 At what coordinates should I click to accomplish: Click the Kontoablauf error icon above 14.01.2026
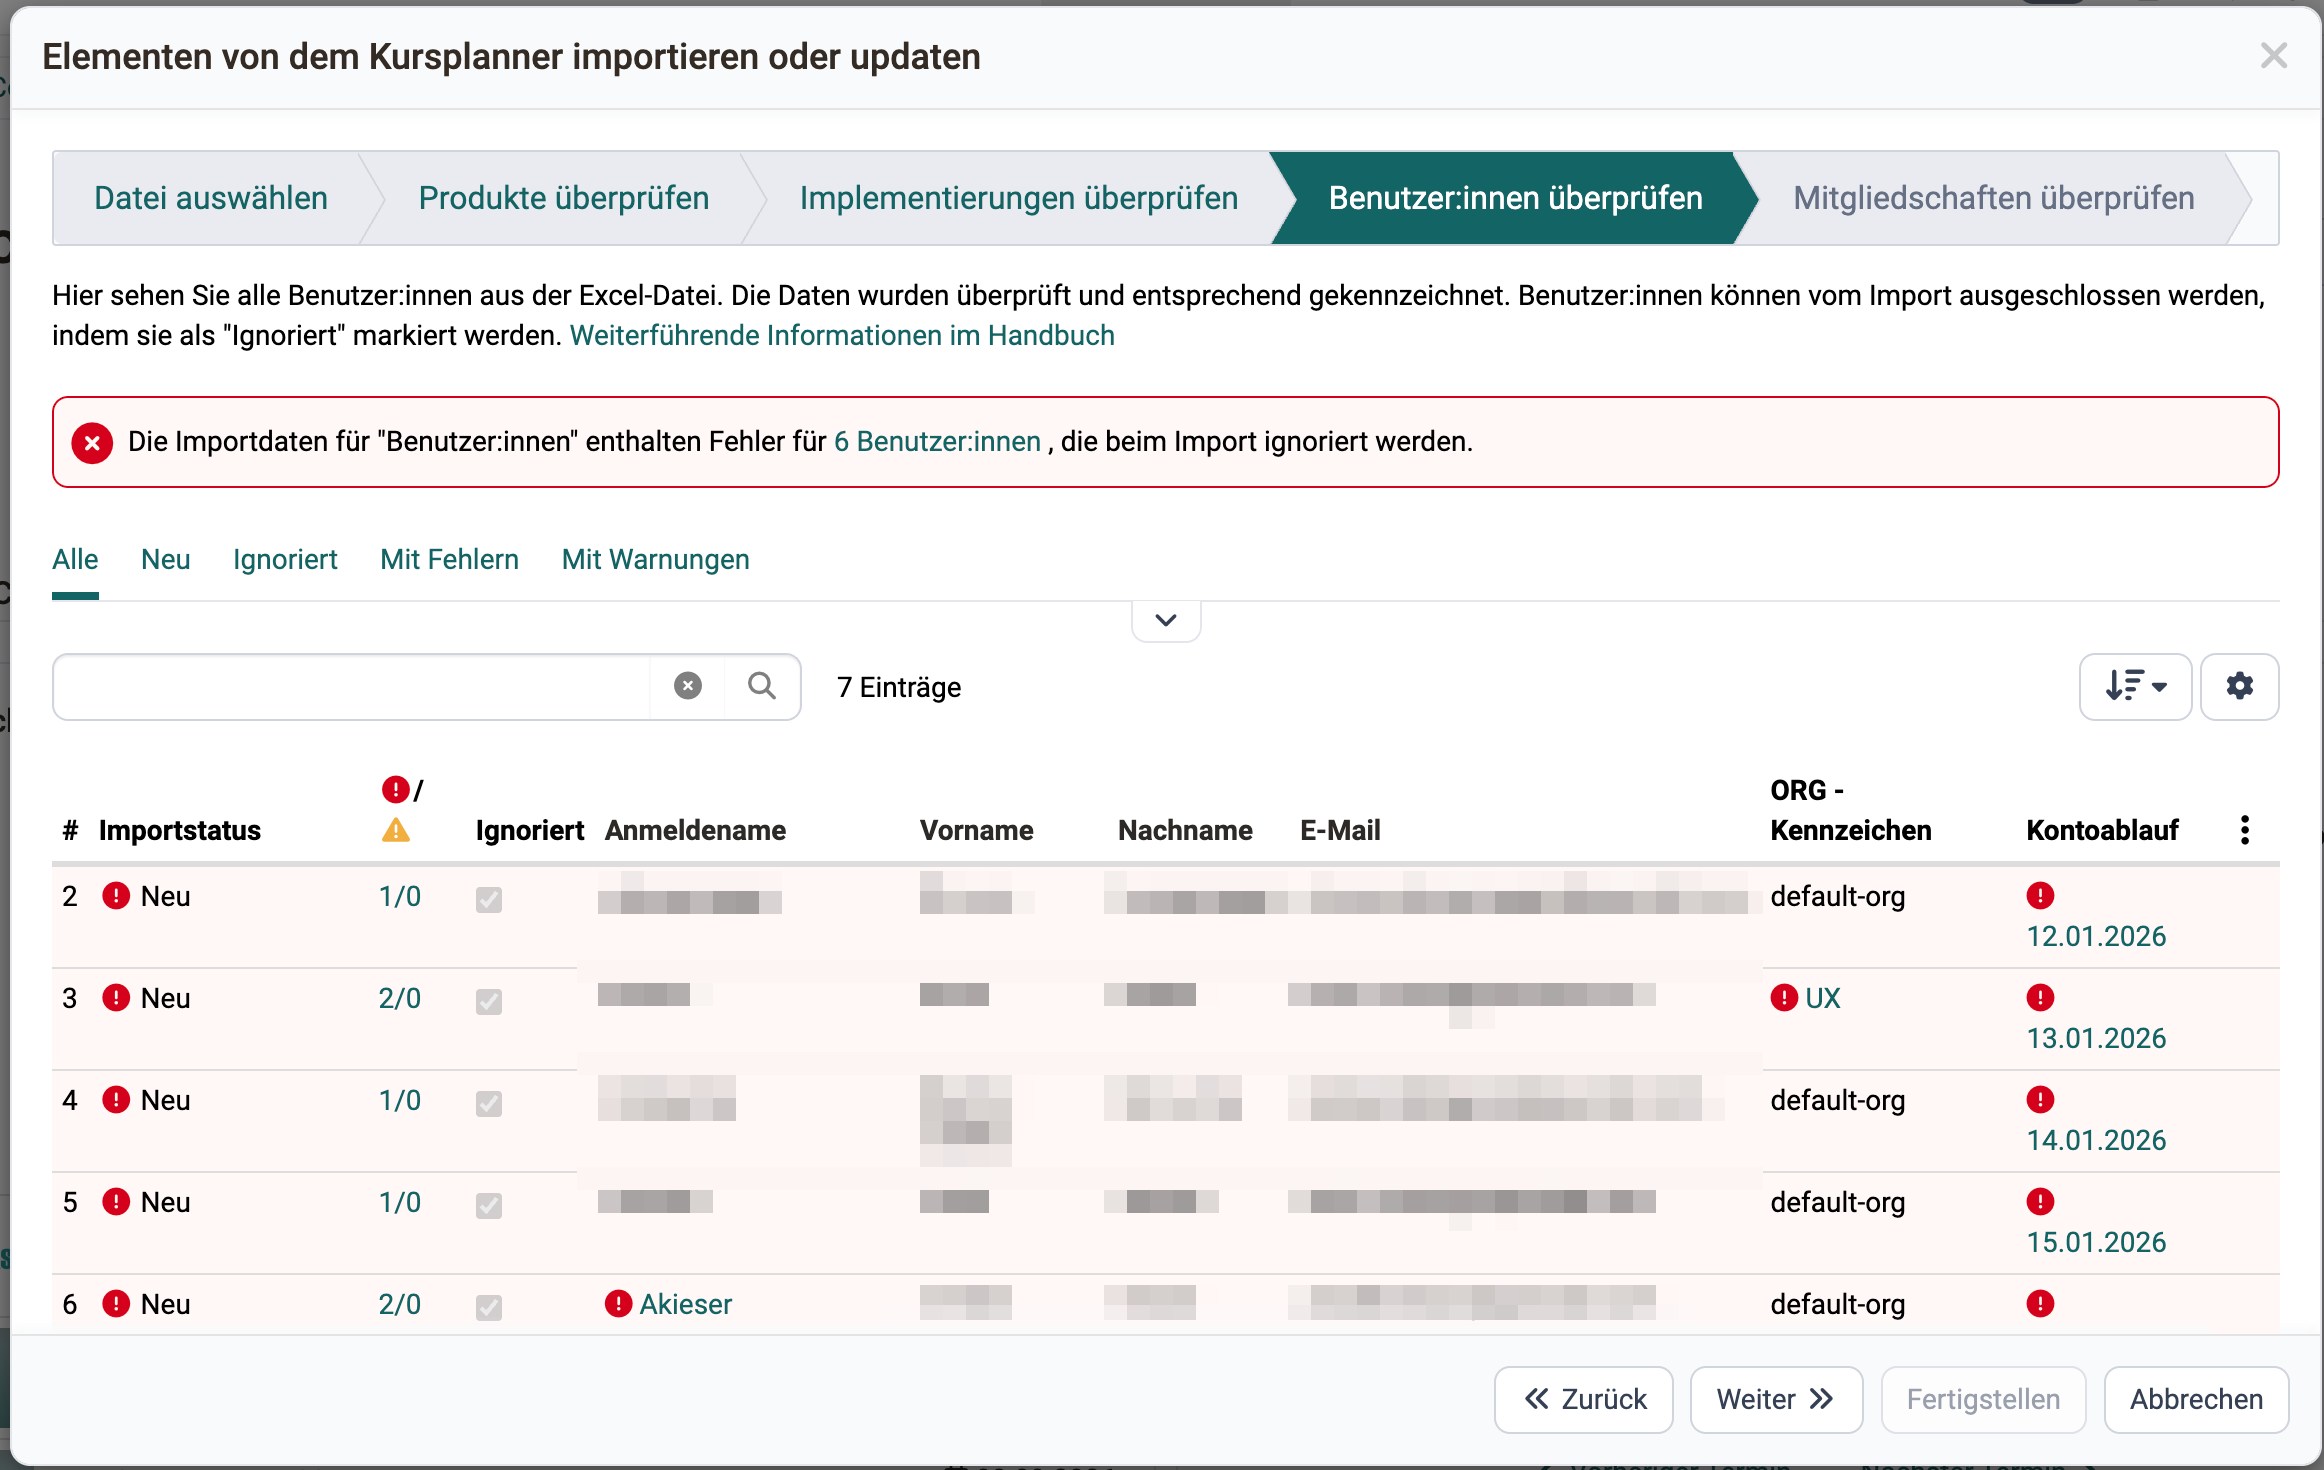[2040, 1100]
